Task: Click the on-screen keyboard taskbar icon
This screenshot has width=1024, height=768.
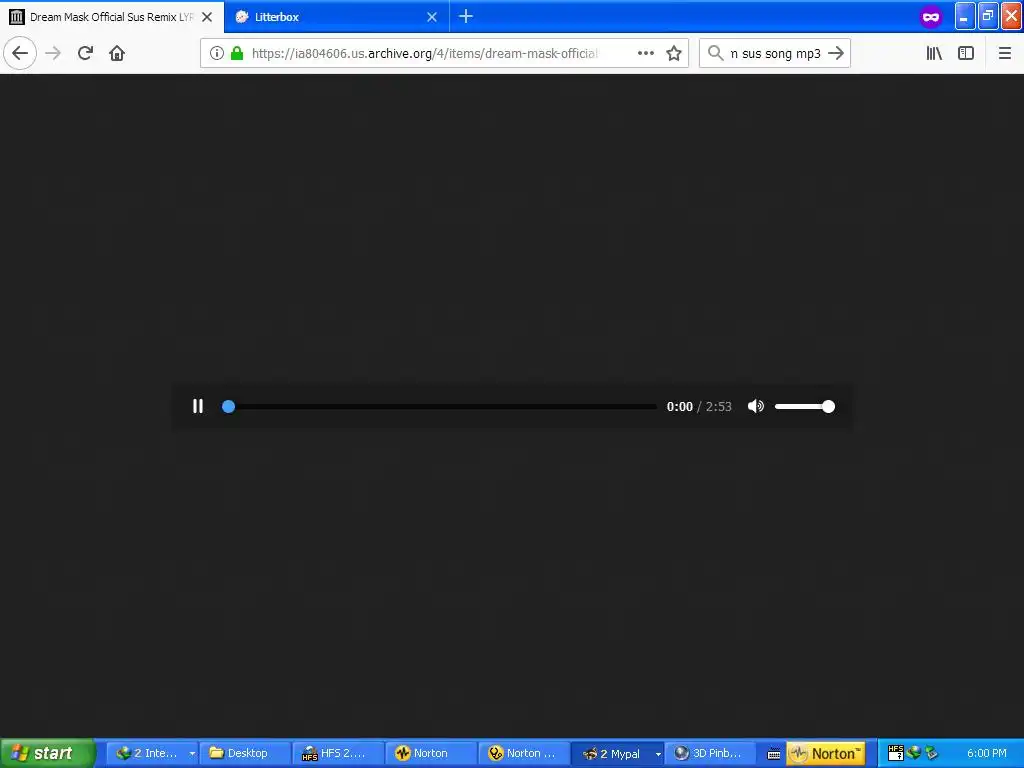Action: 774,754
